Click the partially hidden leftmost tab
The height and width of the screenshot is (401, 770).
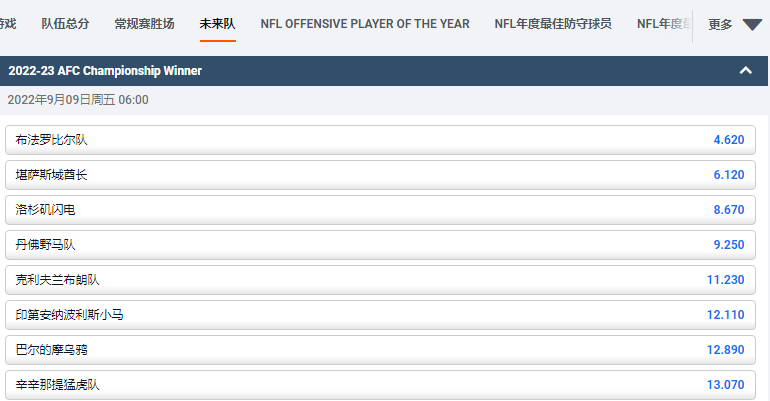tap(8, 24)
